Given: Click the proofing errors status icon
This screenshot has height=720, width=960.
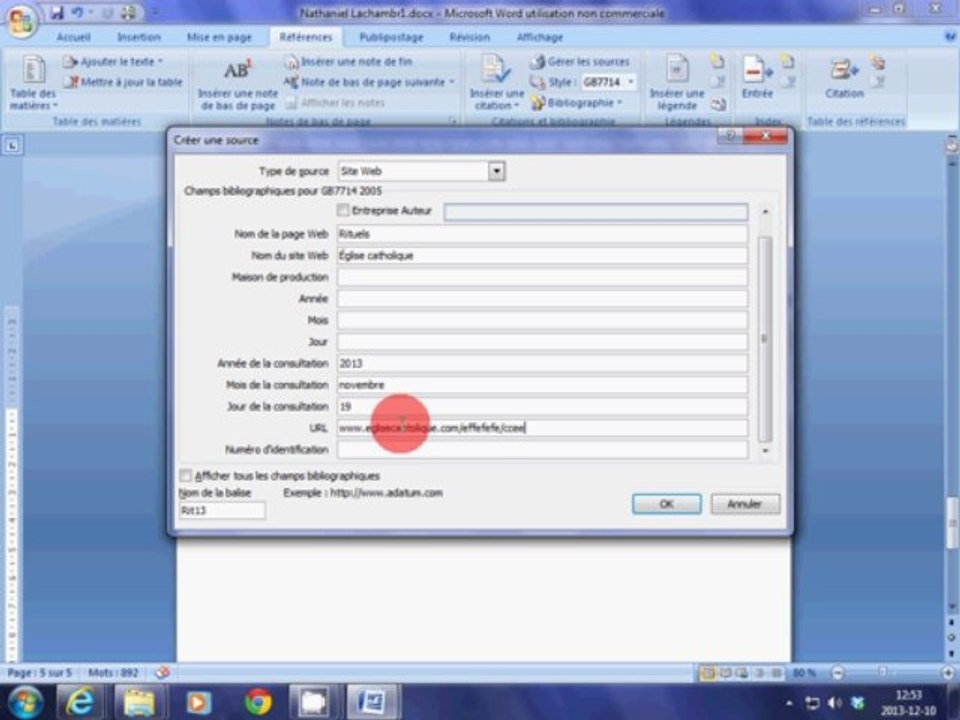Looking at the screenshot, I should pyautogui.click(x=162, y=673).
